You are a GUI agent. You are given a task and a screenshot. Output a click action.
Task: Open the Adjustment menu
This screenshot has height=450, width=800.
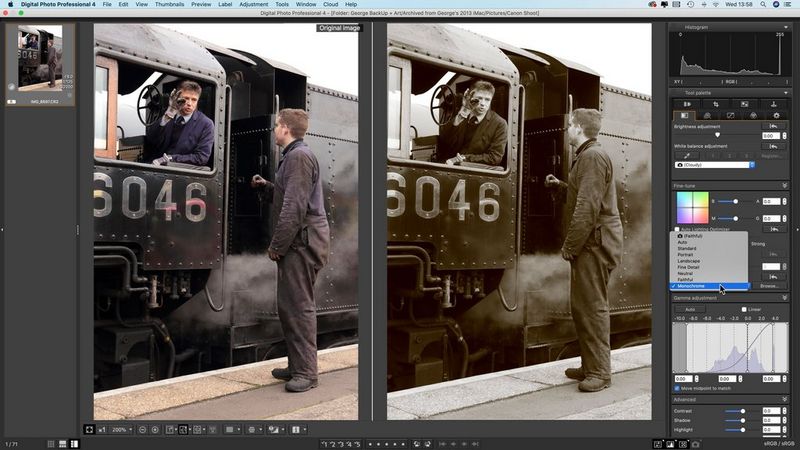(253, 4)
